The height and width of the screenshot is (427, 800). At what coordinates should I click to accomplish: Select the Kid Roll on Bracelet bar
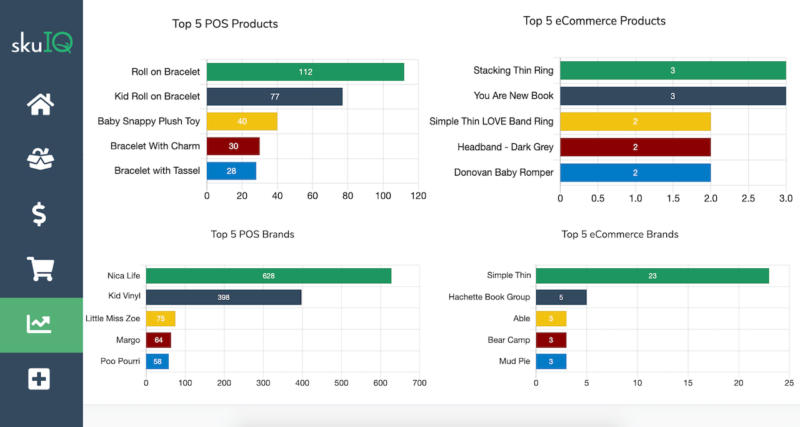(274, 97)
